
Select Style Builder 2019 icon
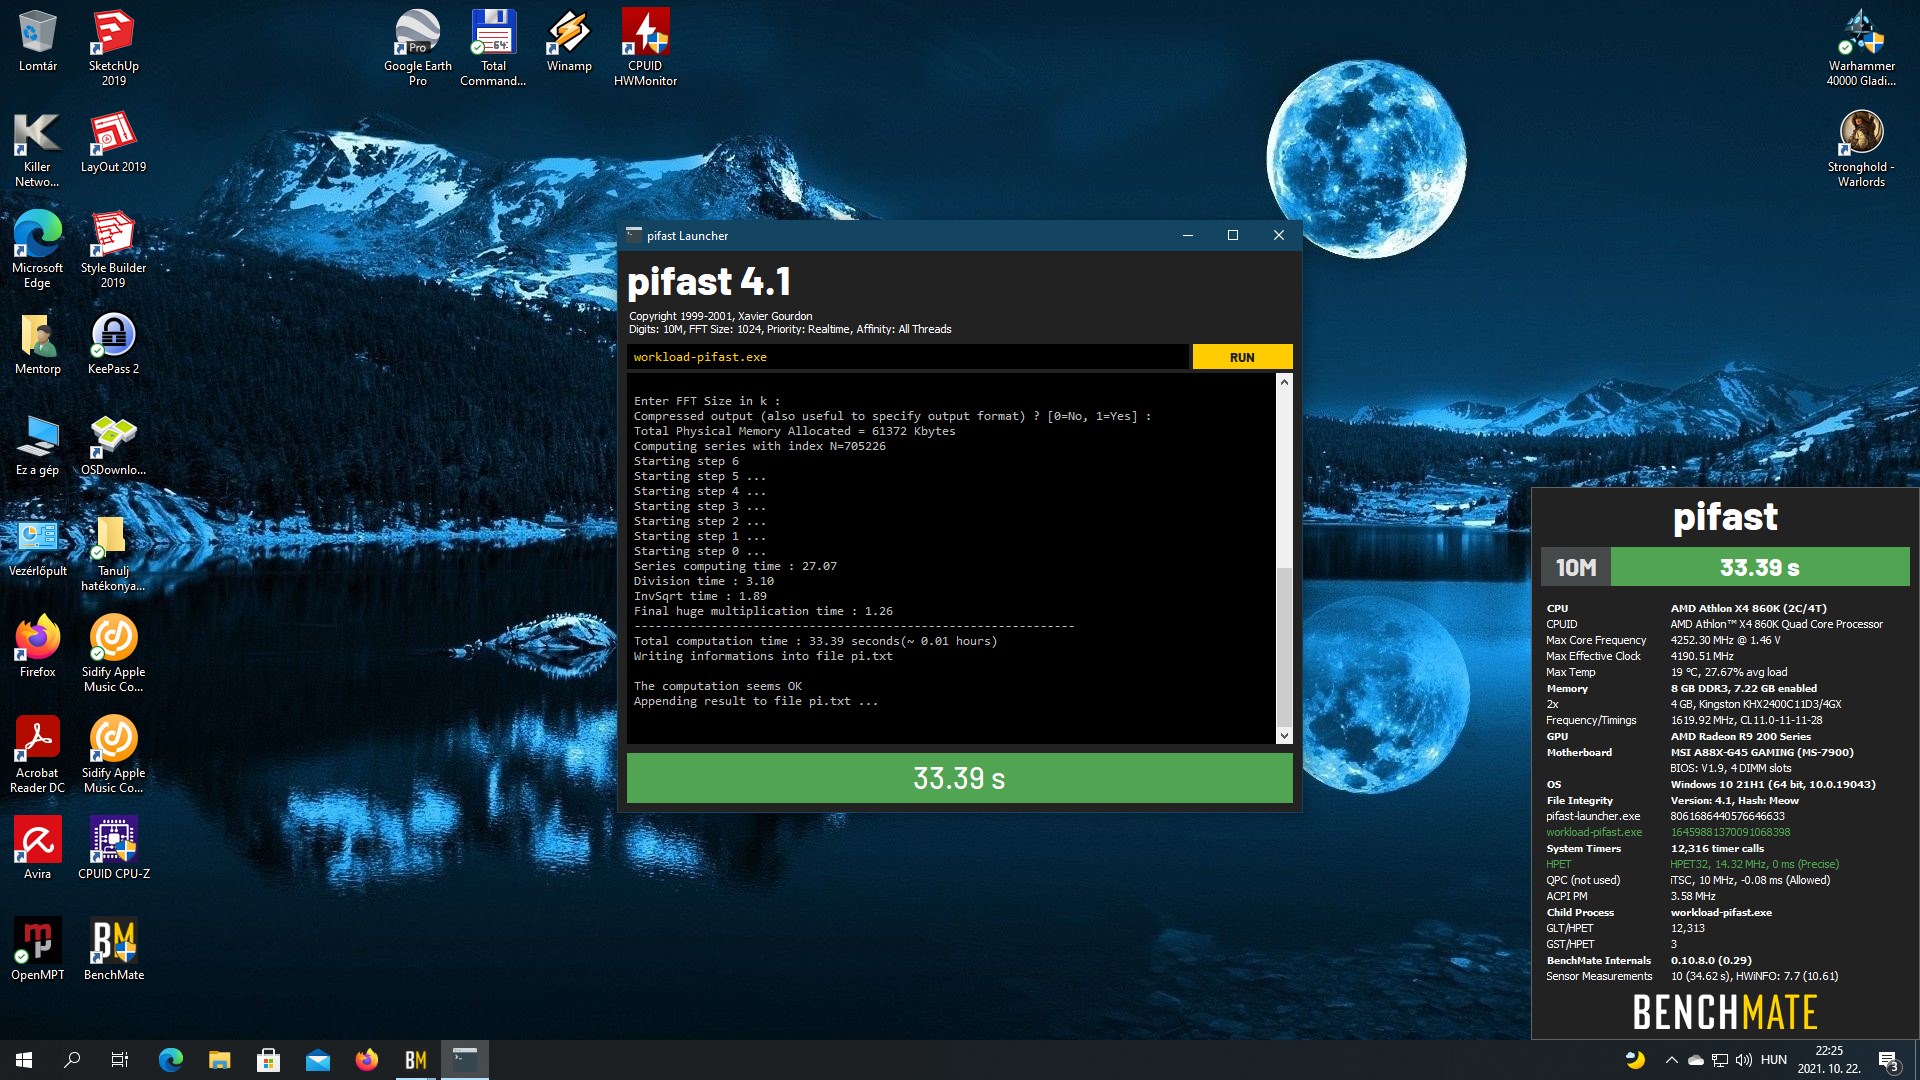113,249
